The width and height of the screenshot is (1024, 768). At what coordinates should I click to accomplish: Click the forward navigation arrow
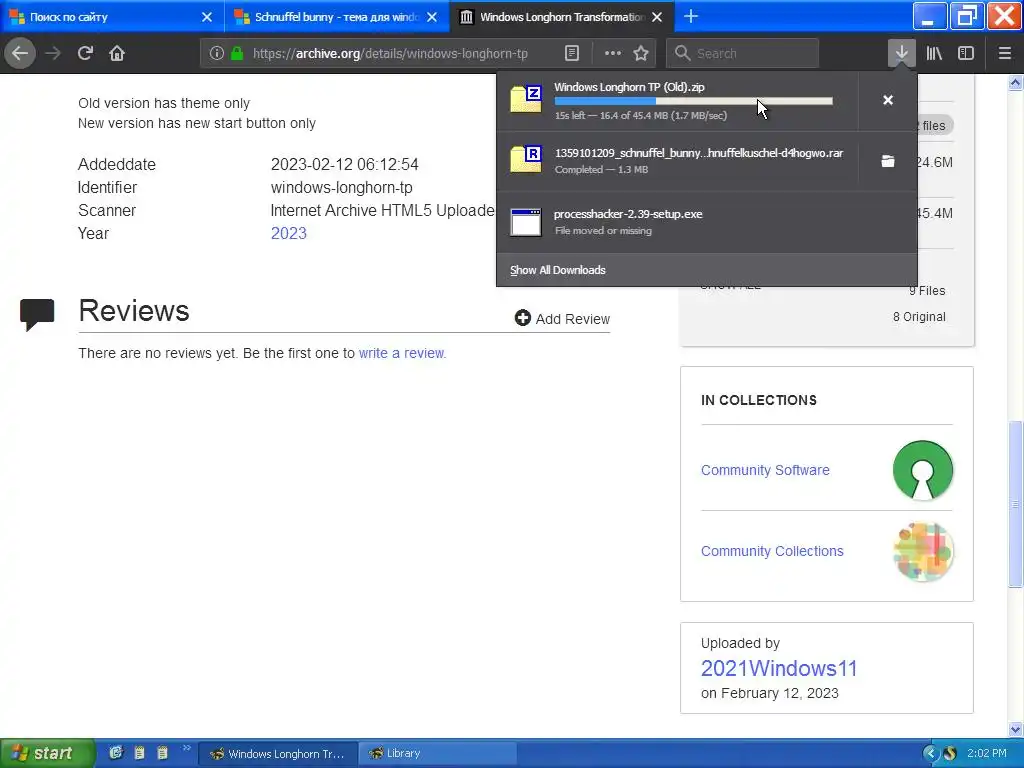(53, 53)
